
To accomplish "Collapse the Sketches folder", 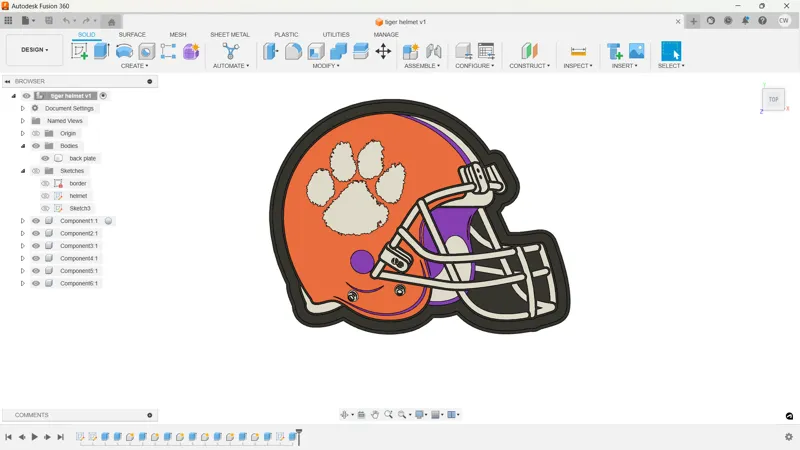I will coord(22,171).
